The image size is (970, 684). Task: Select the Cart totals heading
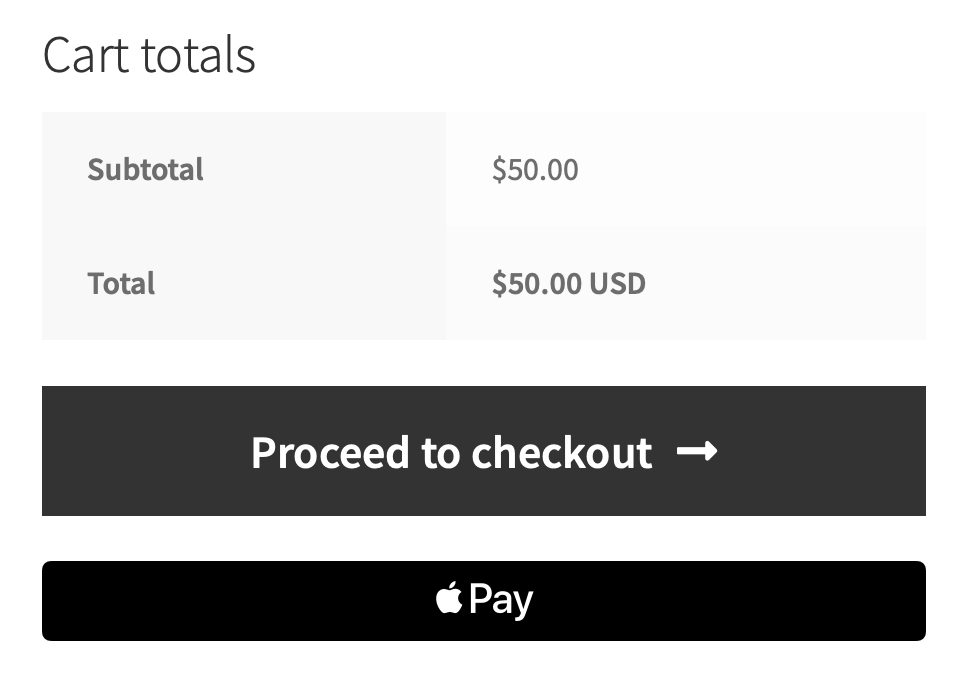point(149,55)
